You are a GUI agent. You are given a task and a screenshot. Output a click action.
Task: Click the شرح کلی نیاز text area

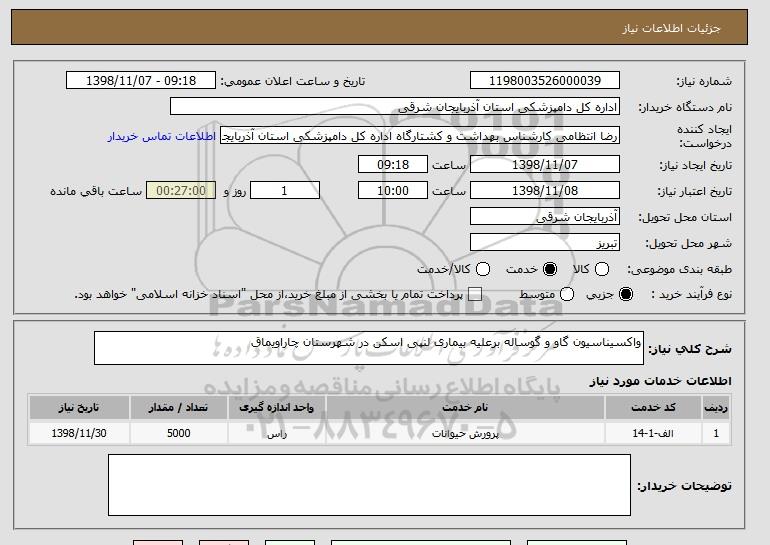click(x=369, y=348)
